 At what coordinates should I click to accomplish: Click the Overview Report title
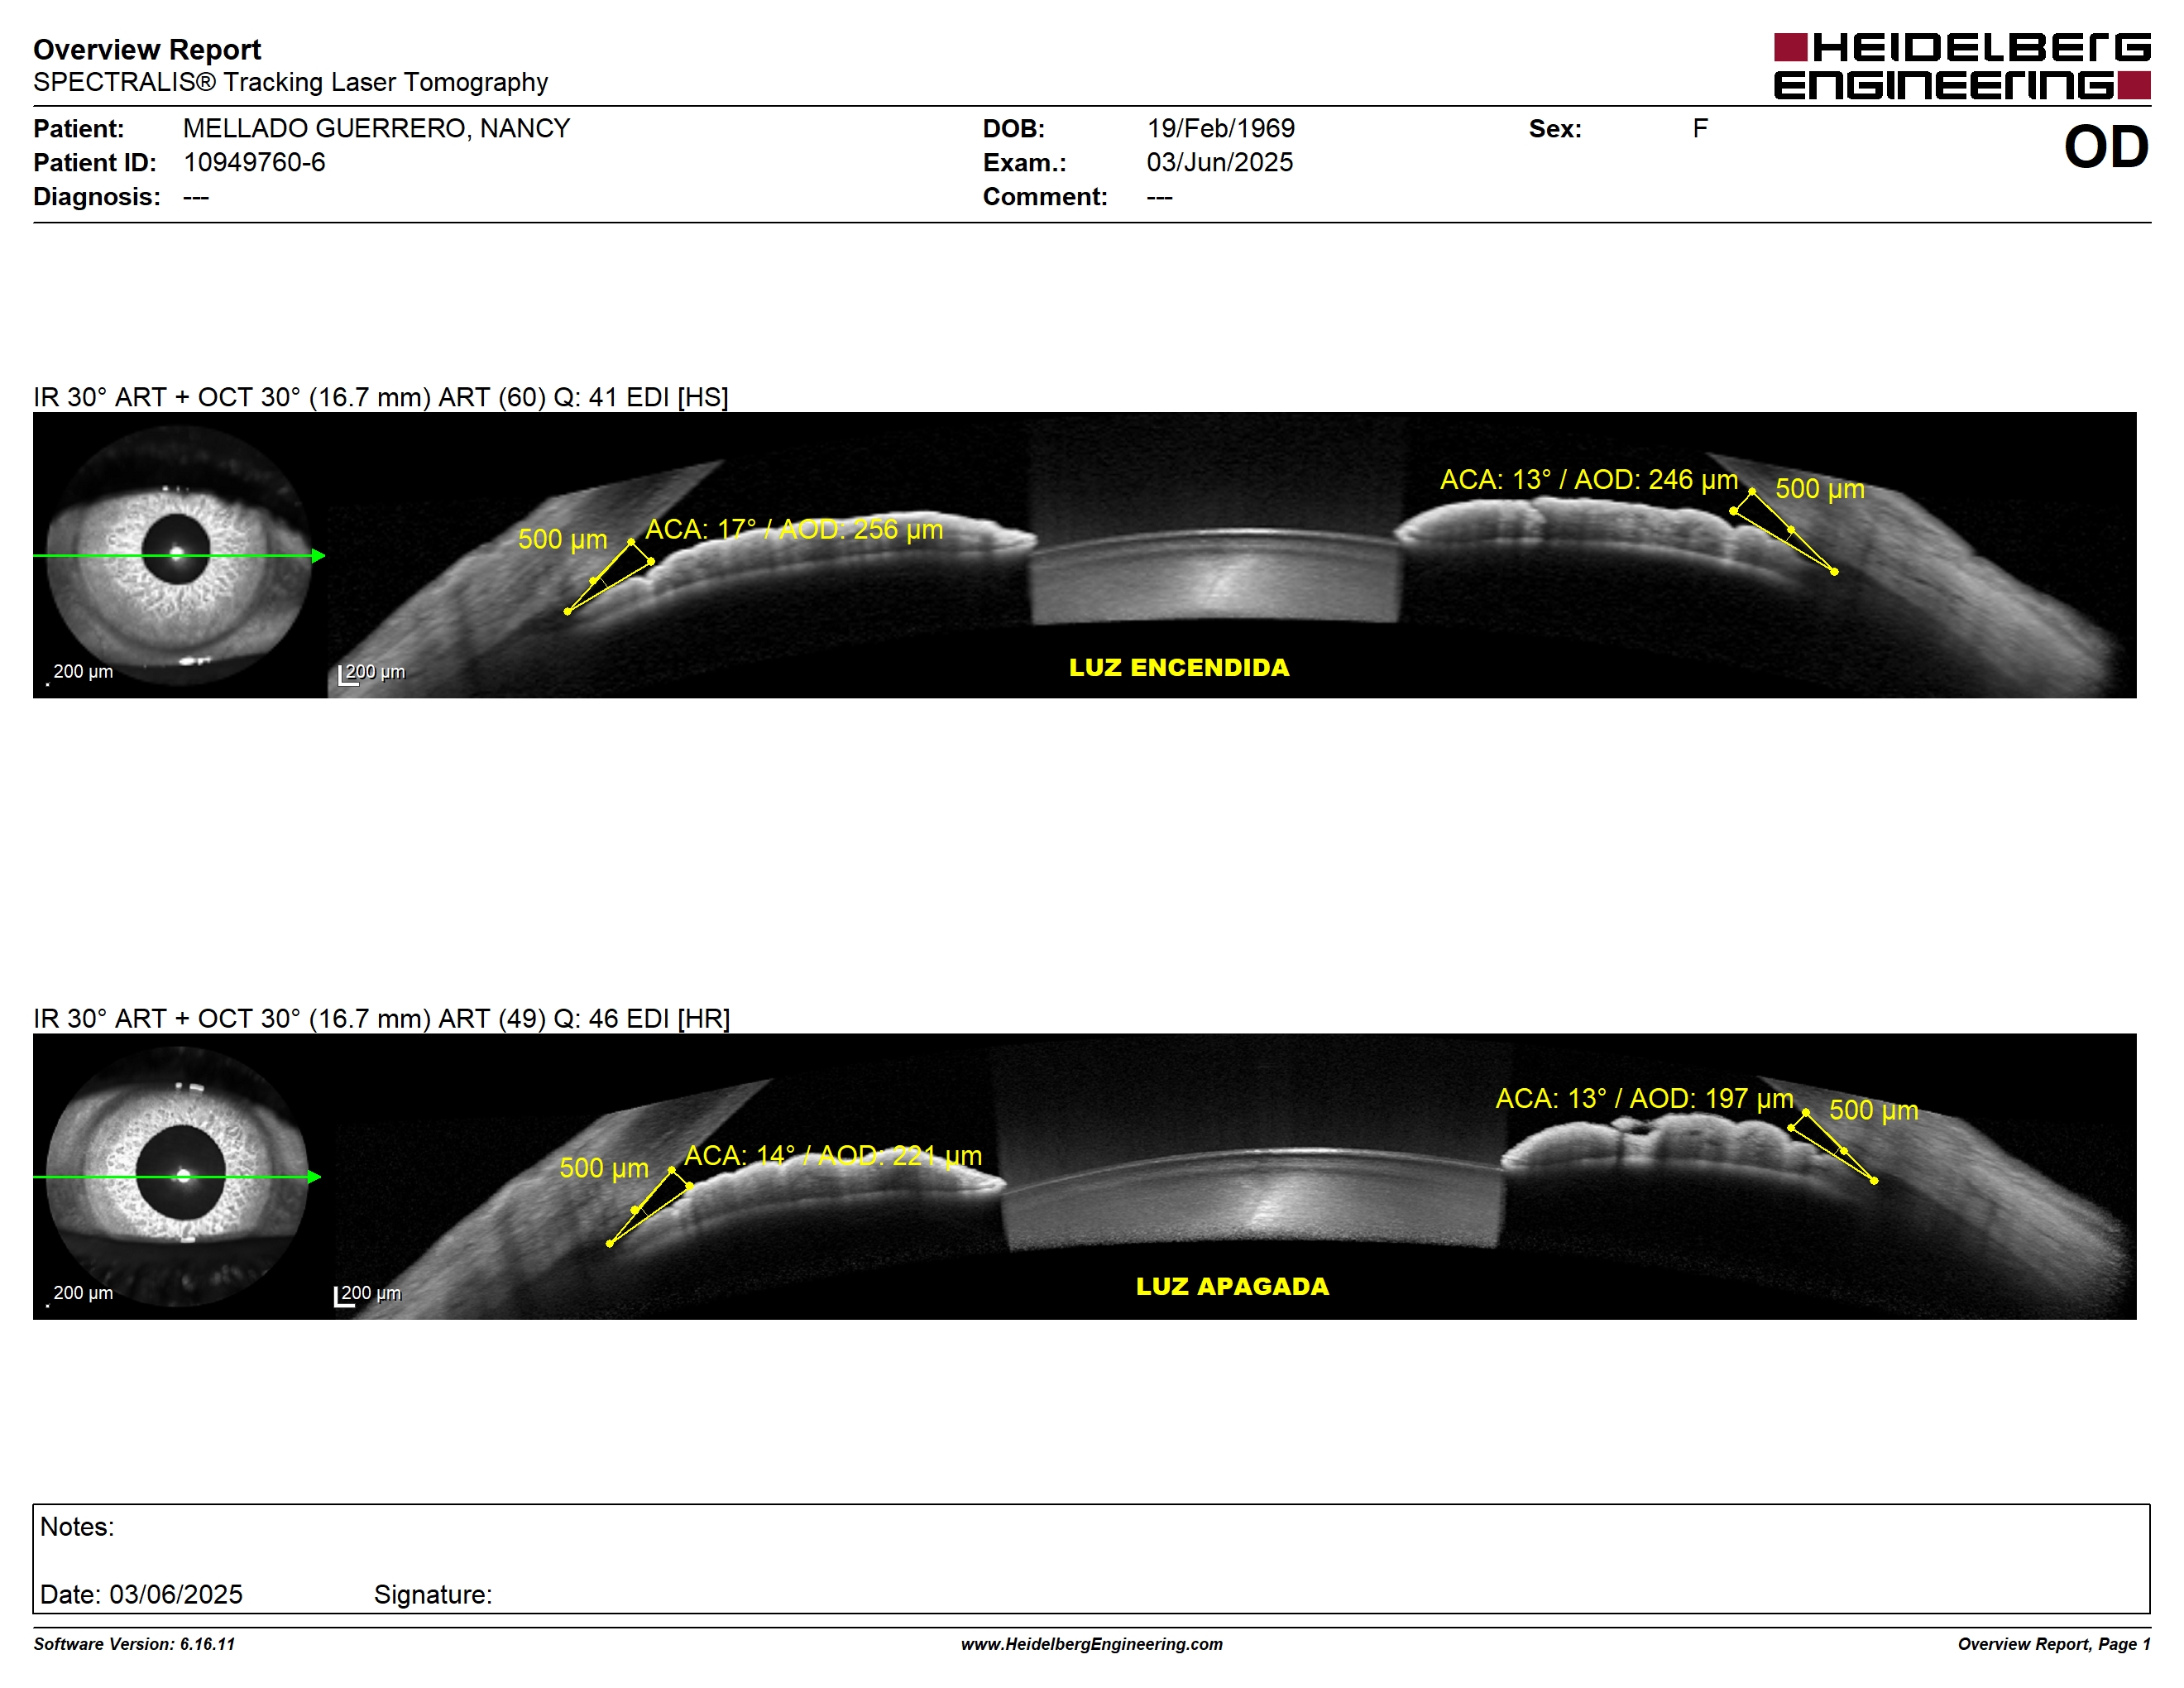tap(147, 49)
